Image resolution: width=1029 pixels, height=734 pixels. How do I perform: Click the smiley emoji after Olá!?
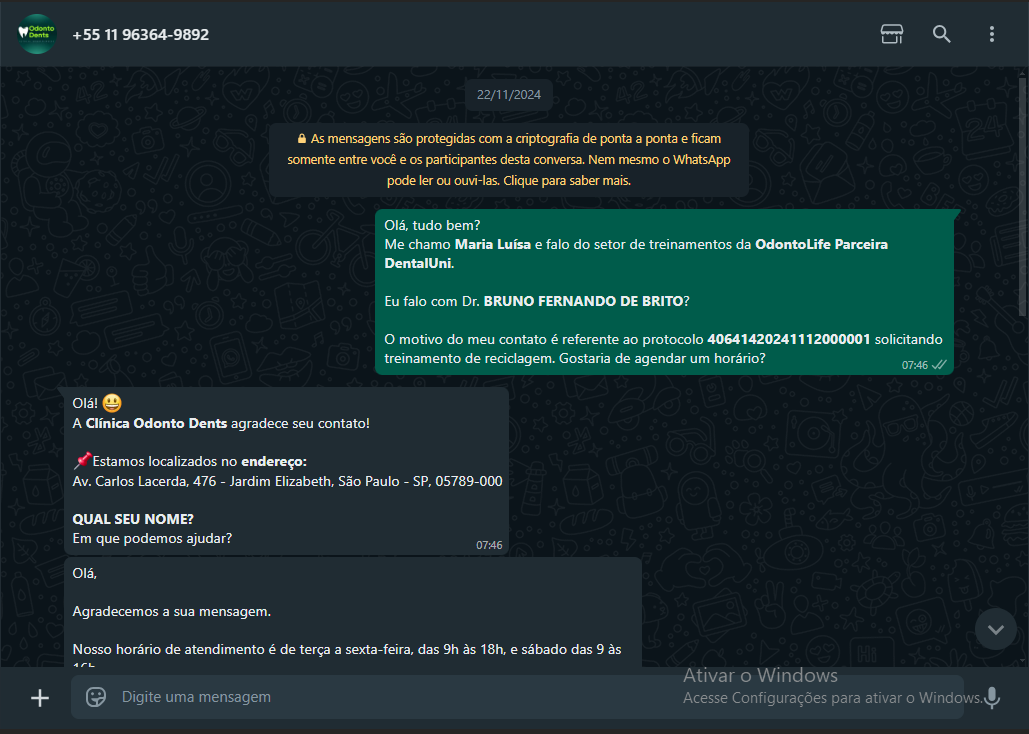112,403
